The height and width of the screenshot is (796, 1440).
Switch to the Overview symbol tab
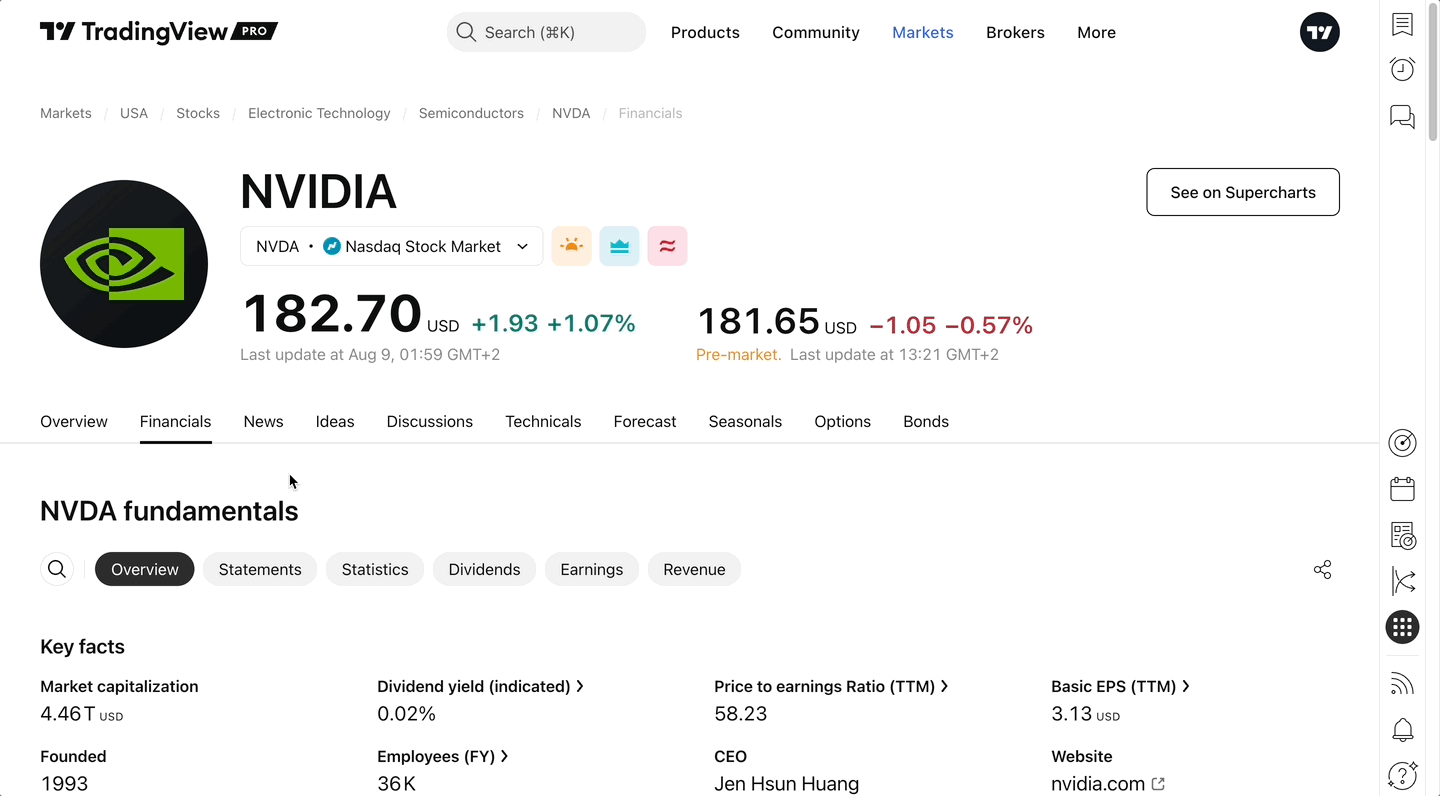[74, 421]
